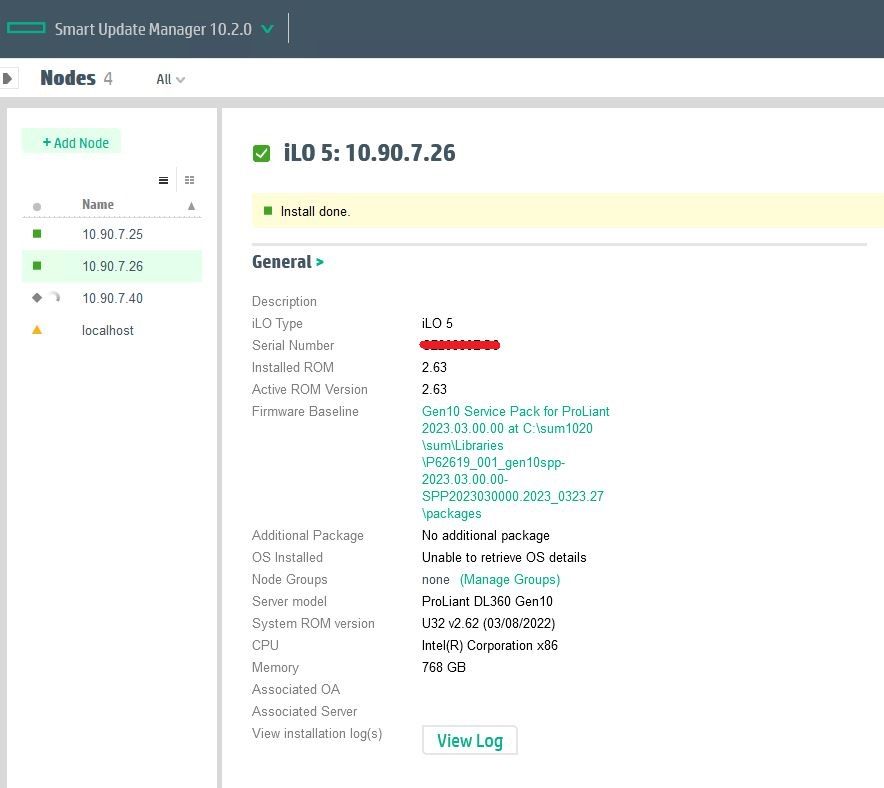
Task: Click the No additional package text
Action: tap(485, 535)
